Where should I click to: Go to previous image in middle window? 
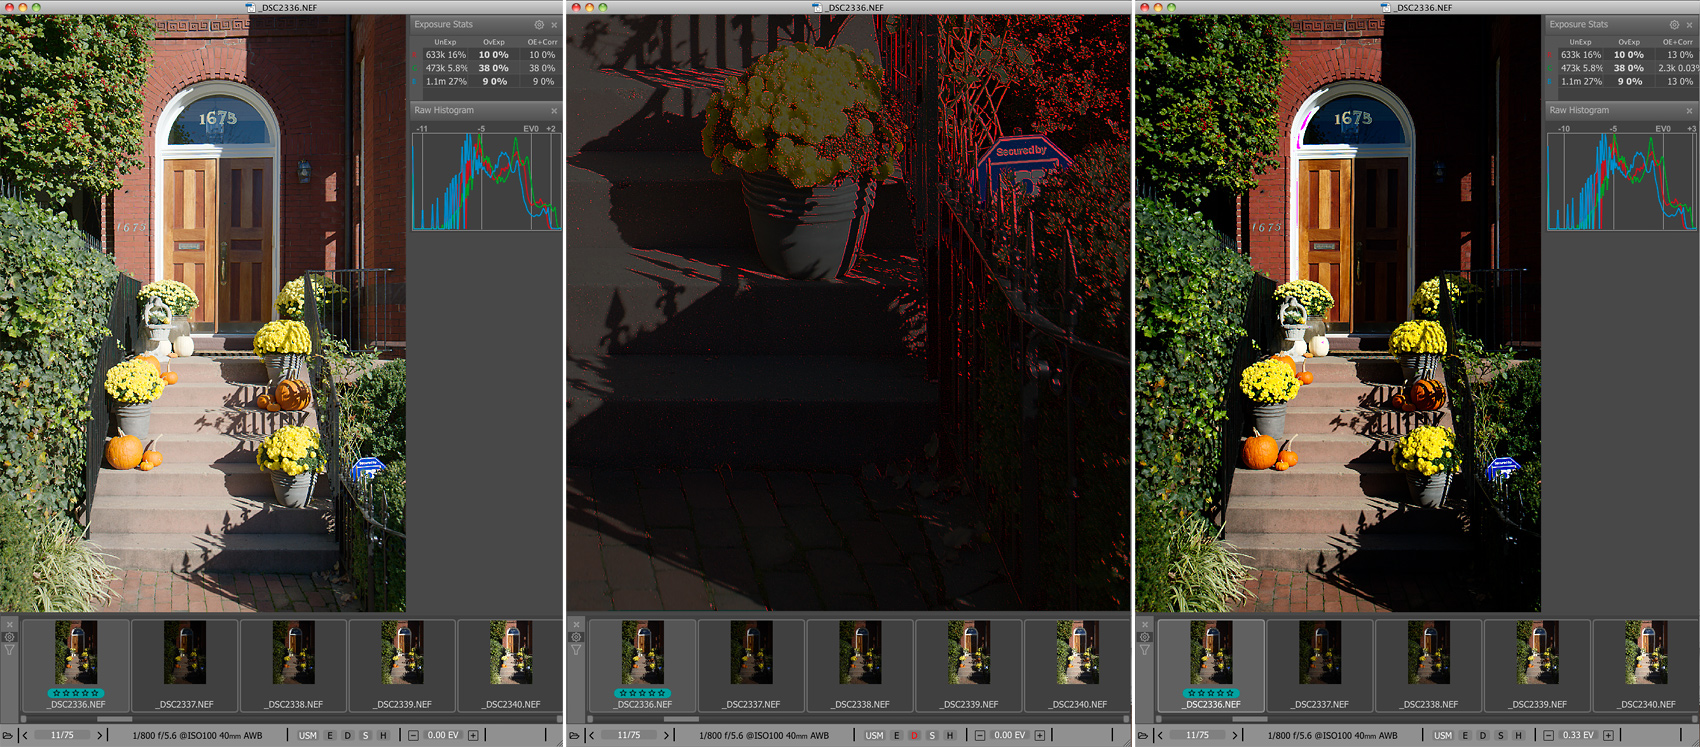(592, 736)
